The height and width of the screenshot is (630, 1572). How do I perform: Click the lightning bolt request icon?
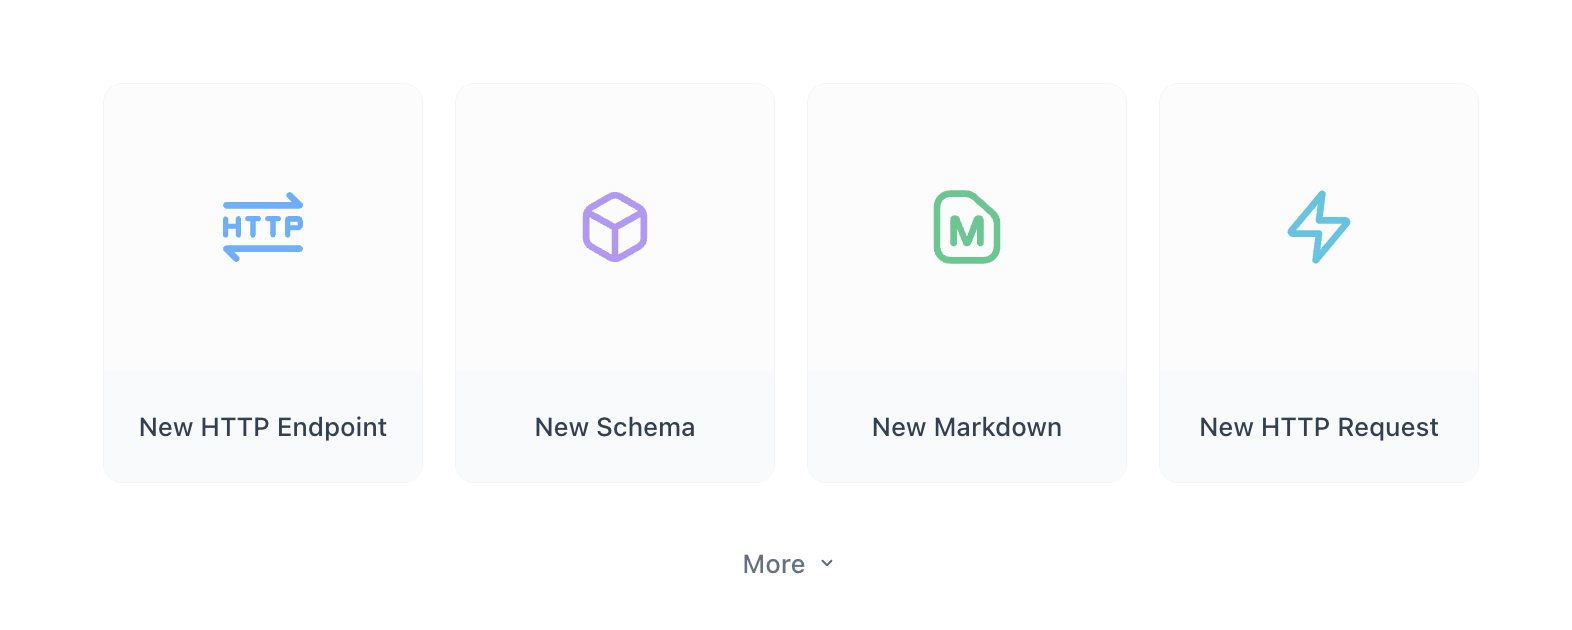(1318, 227)
